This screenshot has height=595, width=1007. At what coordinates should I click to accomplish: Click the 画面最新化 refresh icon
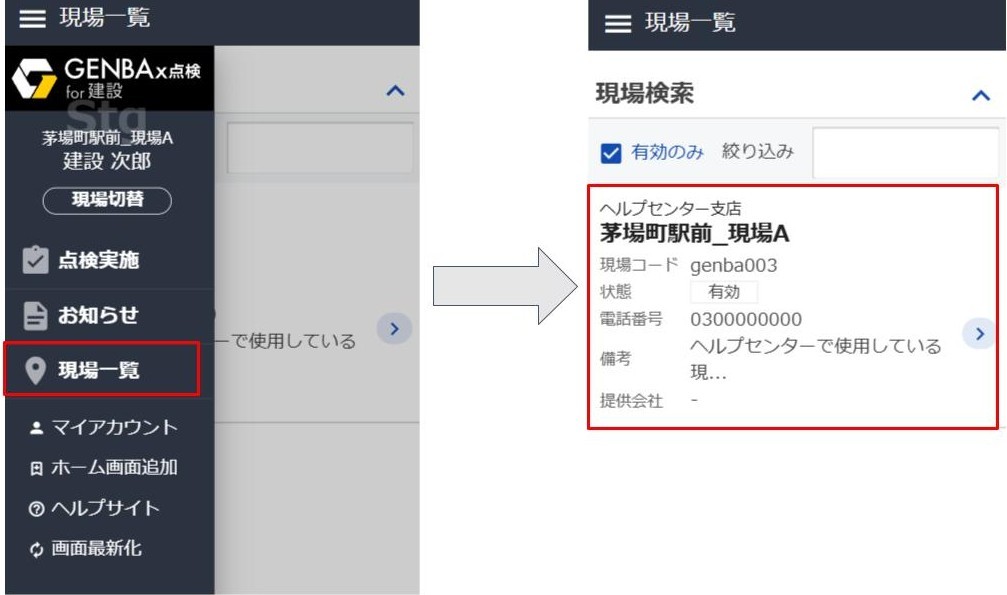pos(37,549)
